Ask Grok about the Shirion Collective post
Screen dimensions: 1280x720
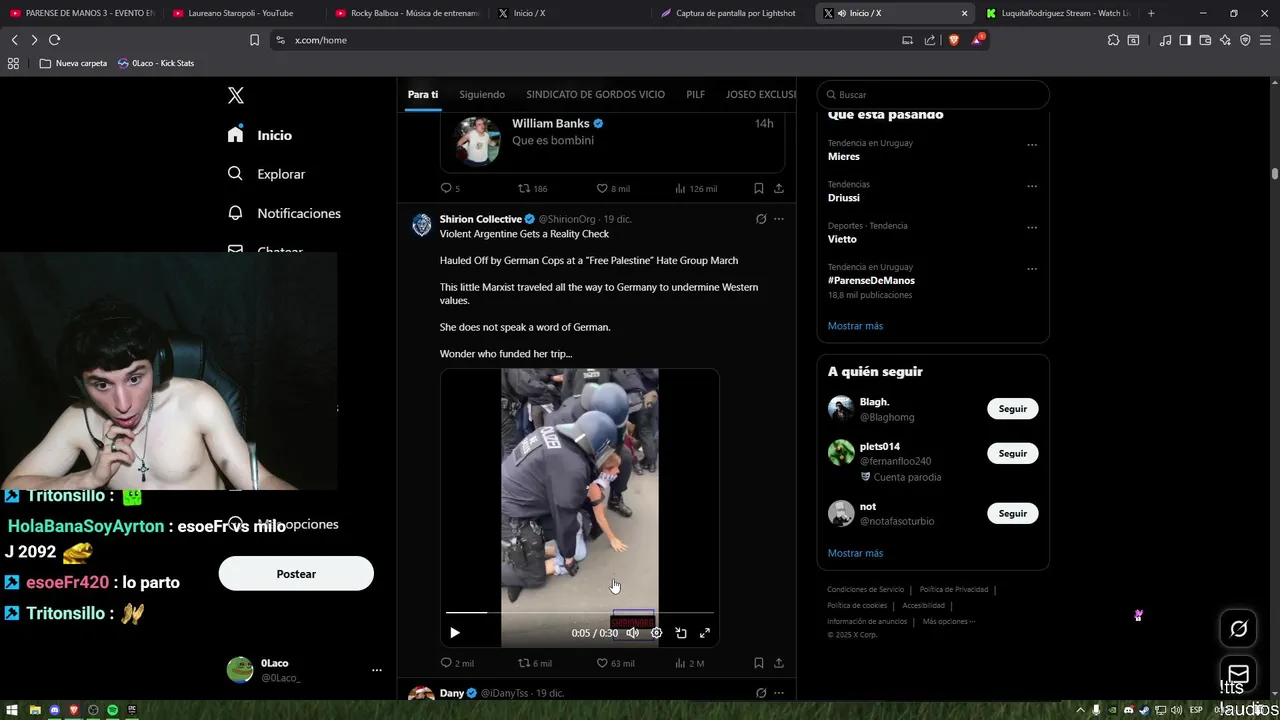click(x=761, y=219)
